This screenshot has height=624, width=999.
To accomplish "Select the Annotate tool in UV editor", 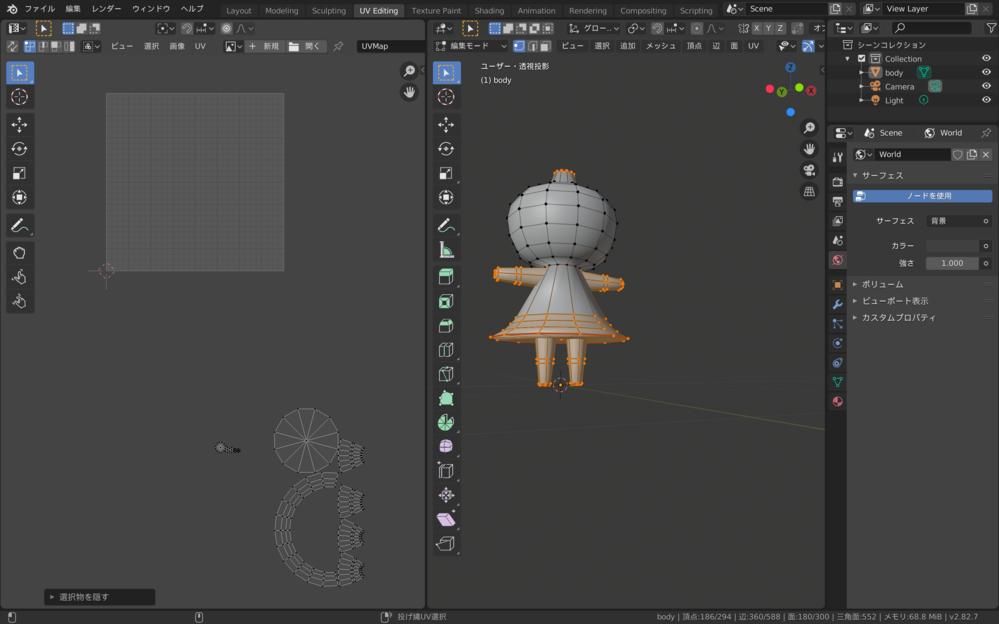I will 19,226.
